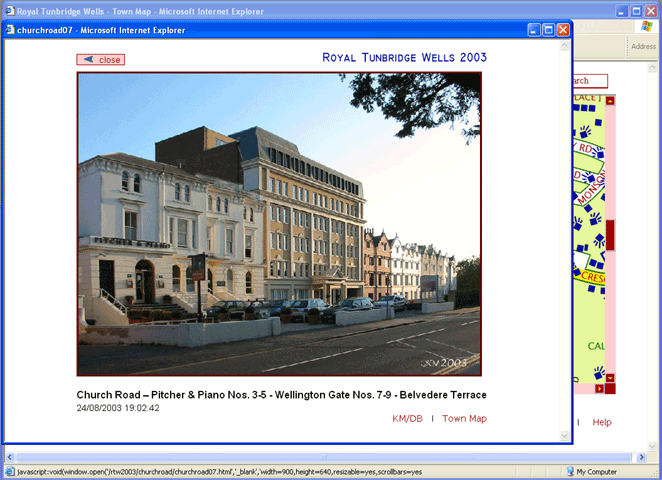Screen dimensions: 662x480
Task: Click the Church Road building photograph
Action: pyautogui.click(x=279, y=223)
